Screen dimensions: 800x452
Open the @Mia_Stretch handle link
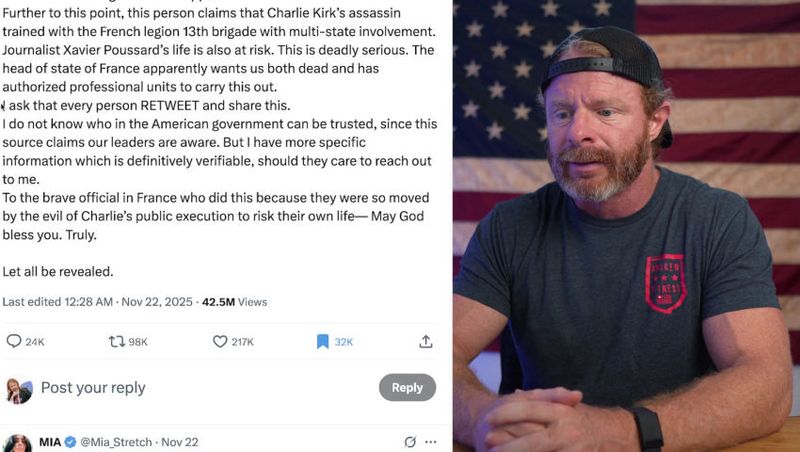click(x=115, y=442)
